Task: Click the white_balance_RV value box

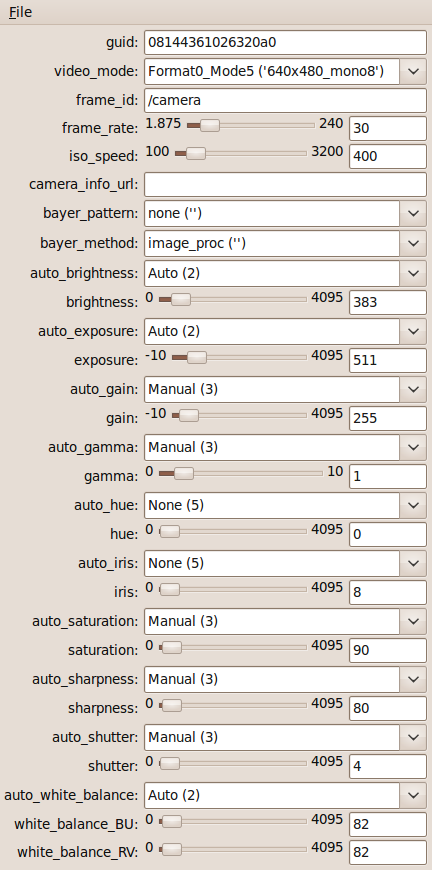Action: [388, 852]
